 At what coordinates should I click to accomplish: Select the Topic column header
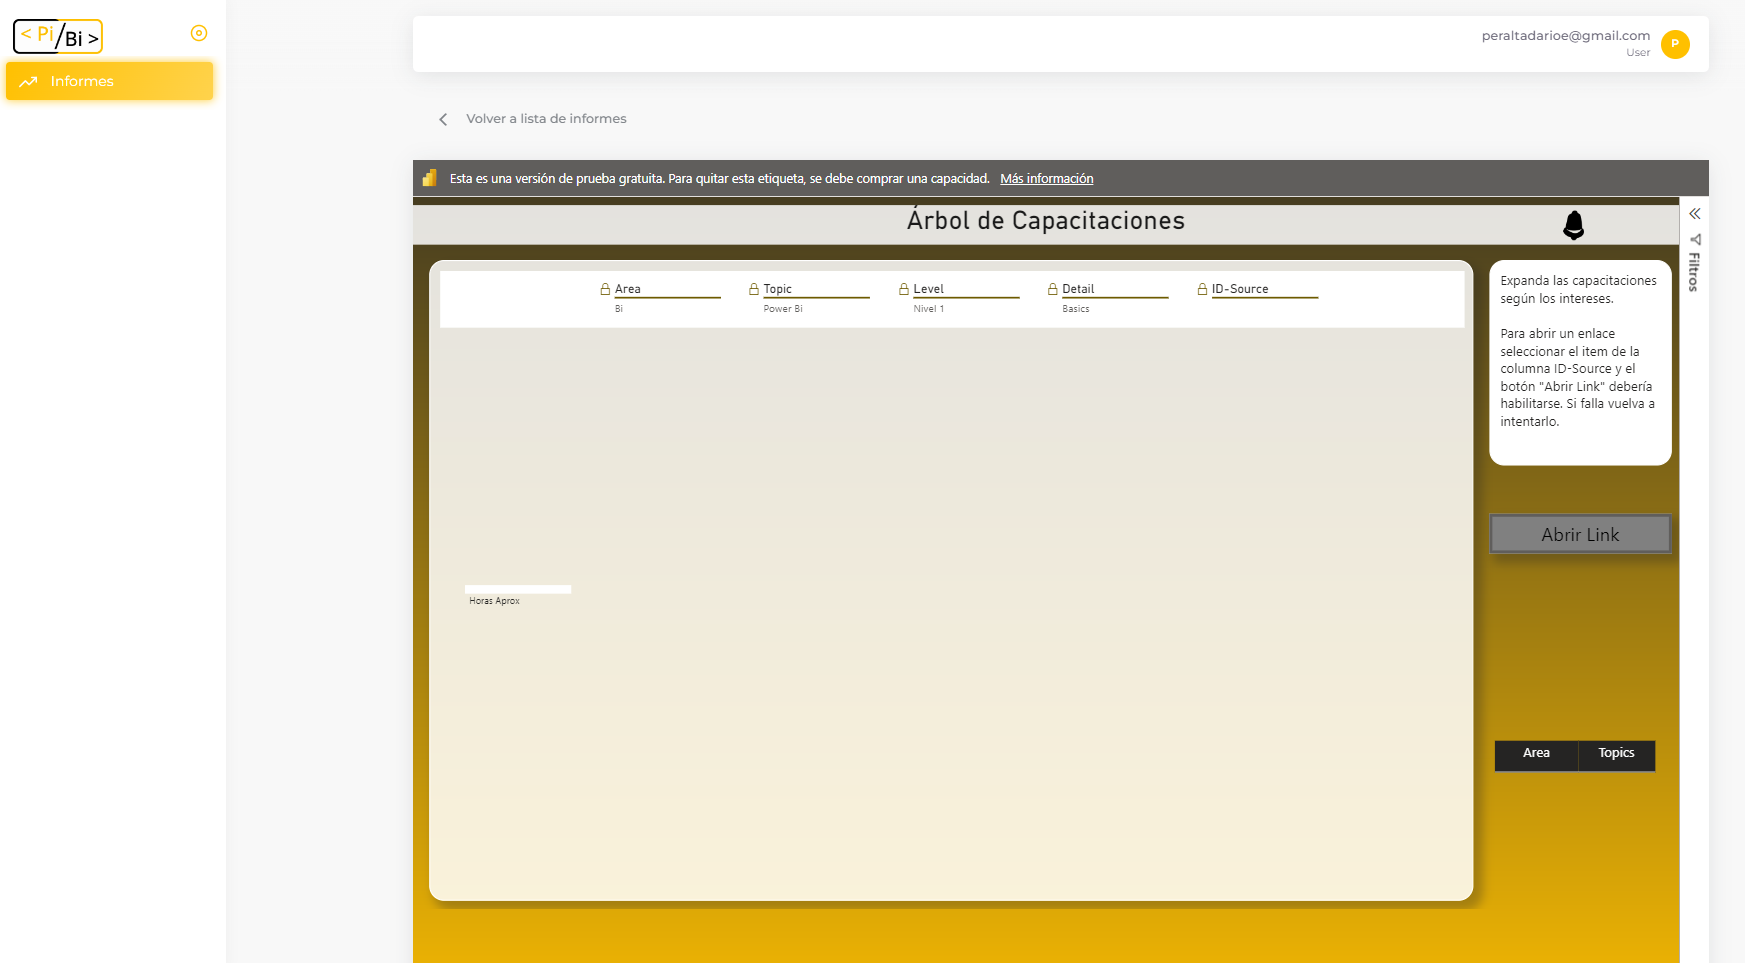point(777,289)
